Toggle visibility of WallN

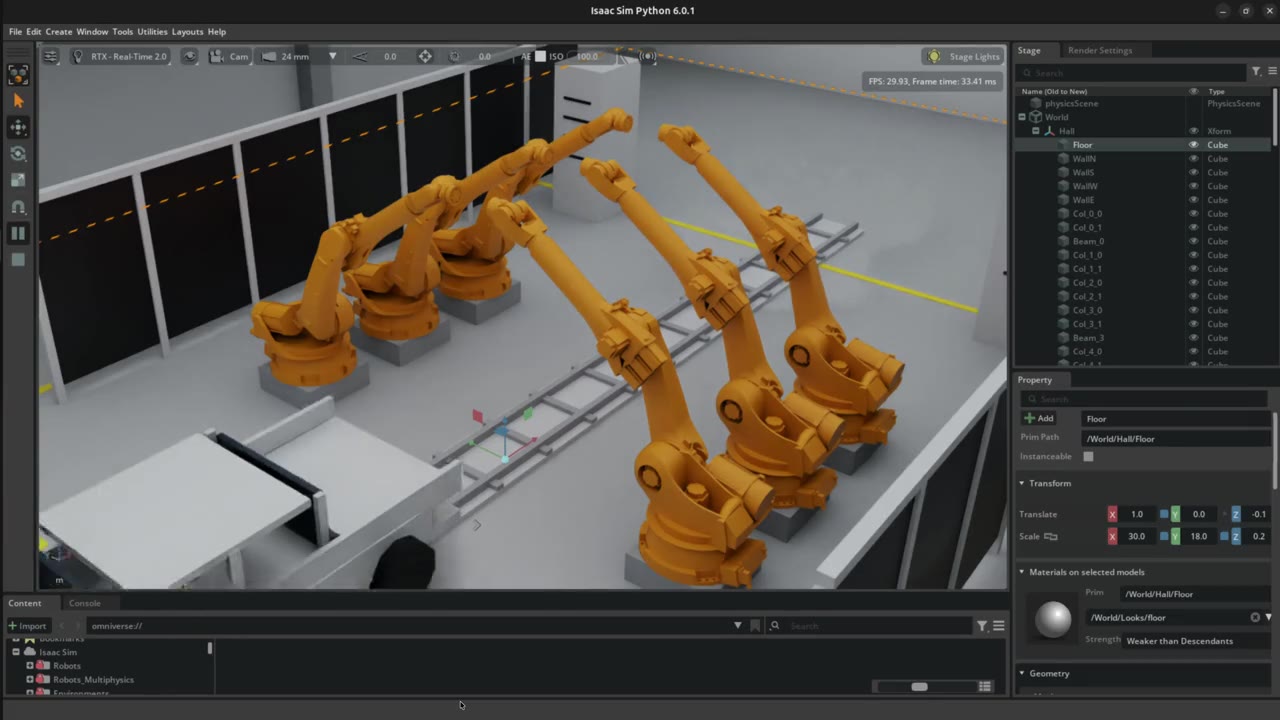[1193, 159]
